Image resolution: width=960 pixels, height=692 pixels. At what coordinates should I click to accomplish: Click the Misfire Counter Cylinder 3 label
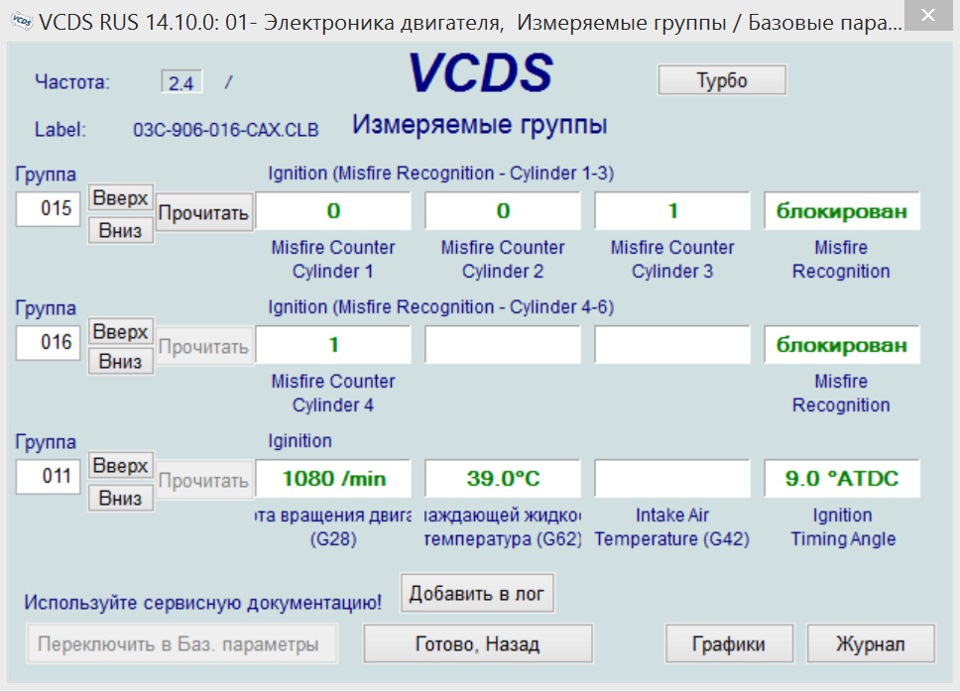pyautogui.click(x=672, y=259)
